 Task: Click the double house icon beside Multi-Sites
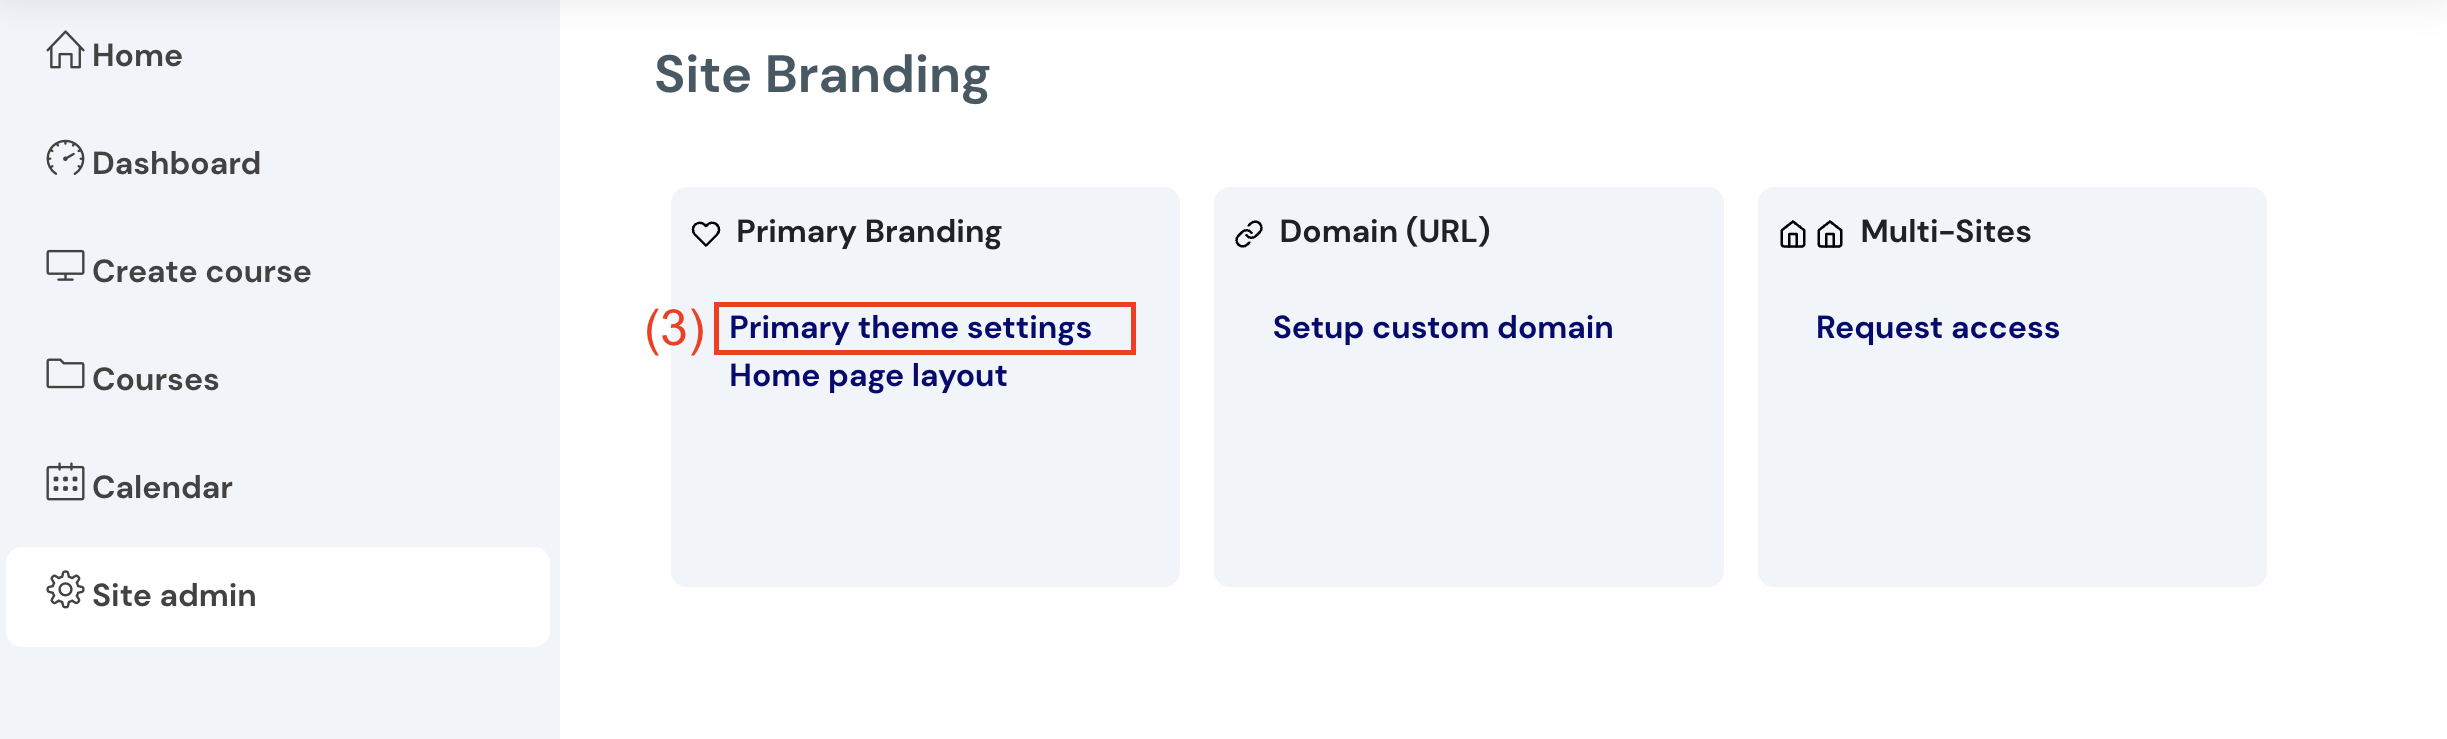coord(1811,234)
